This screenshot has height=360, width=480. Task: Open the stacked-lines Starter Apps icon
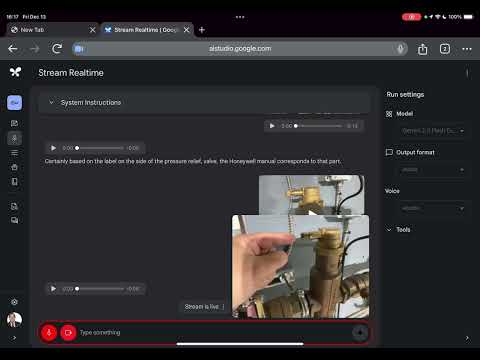point(14,153)
